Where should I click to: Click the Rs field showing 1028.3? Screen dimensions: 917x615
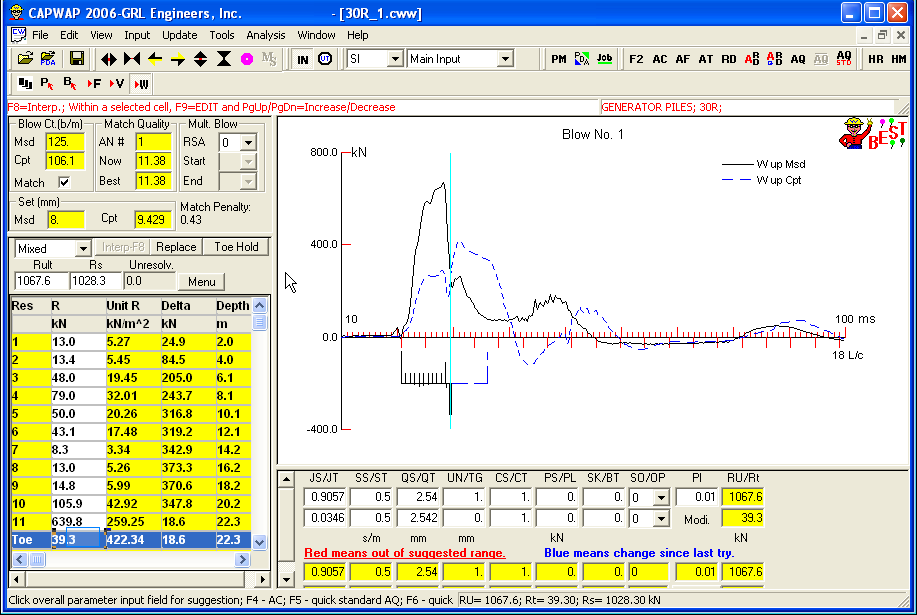coord(96,281)
